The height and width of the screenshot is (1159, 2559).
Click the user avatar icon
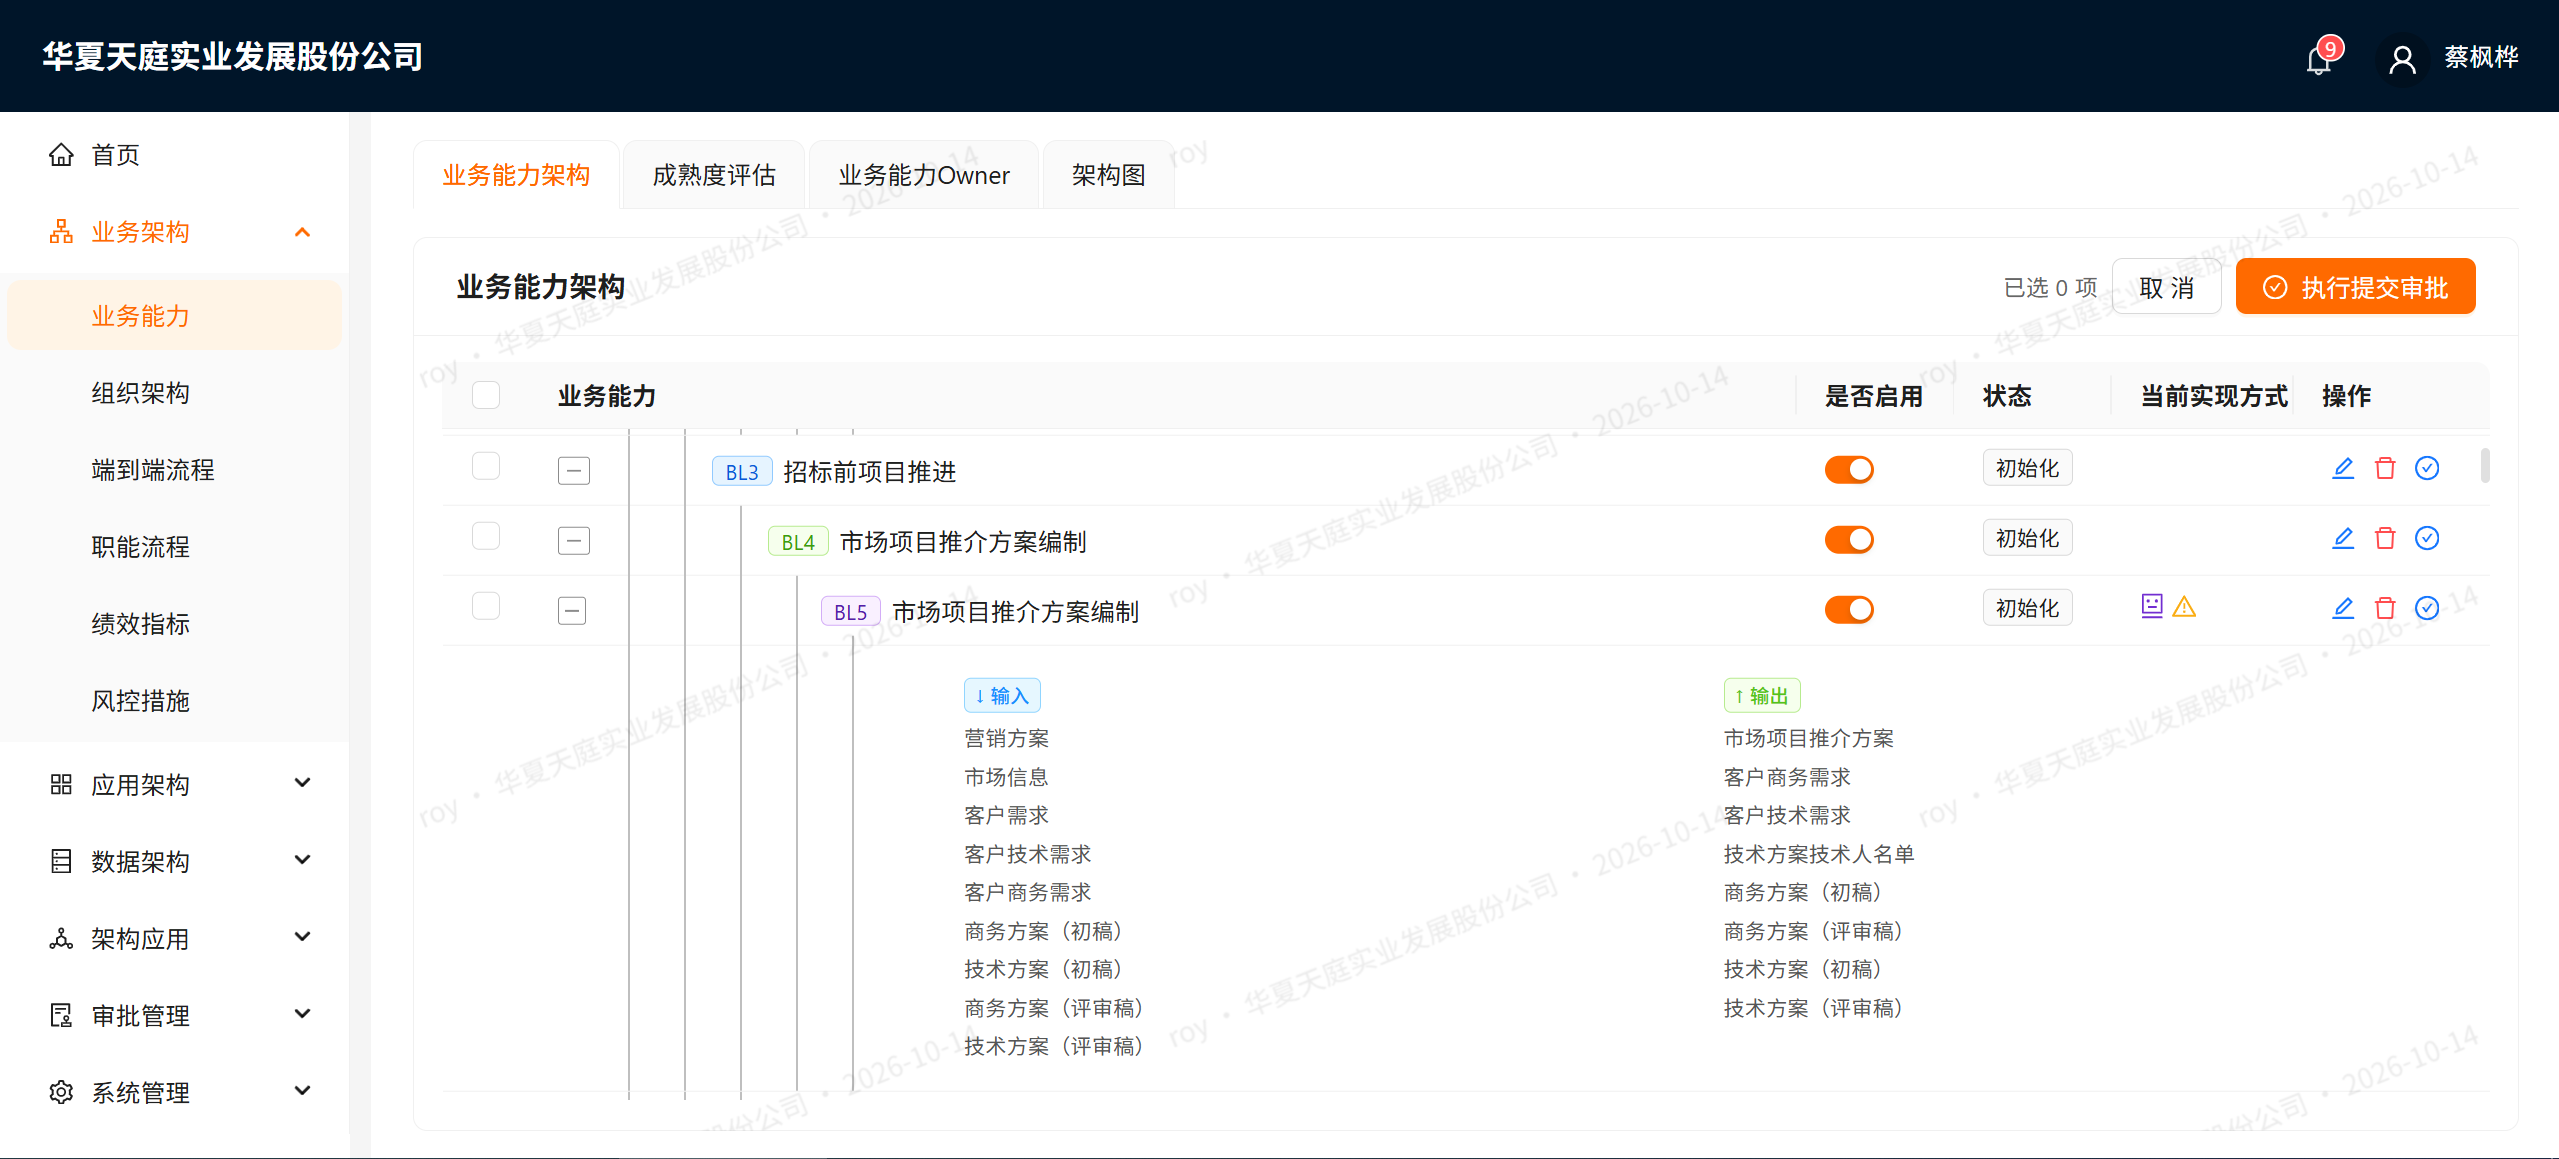click(x=2402, y=59)
